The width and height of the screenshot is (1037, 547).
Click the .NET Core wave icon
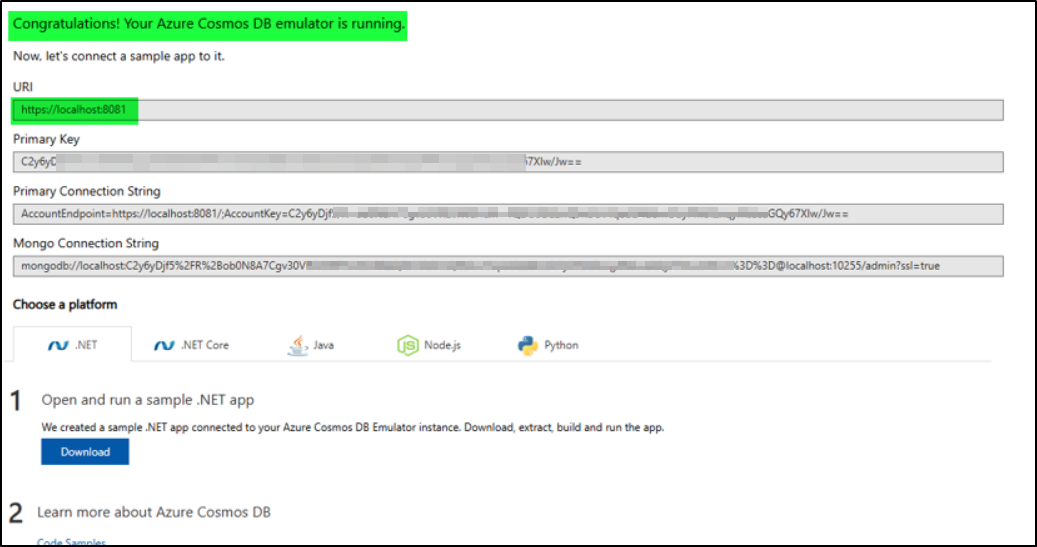(164, 346)
